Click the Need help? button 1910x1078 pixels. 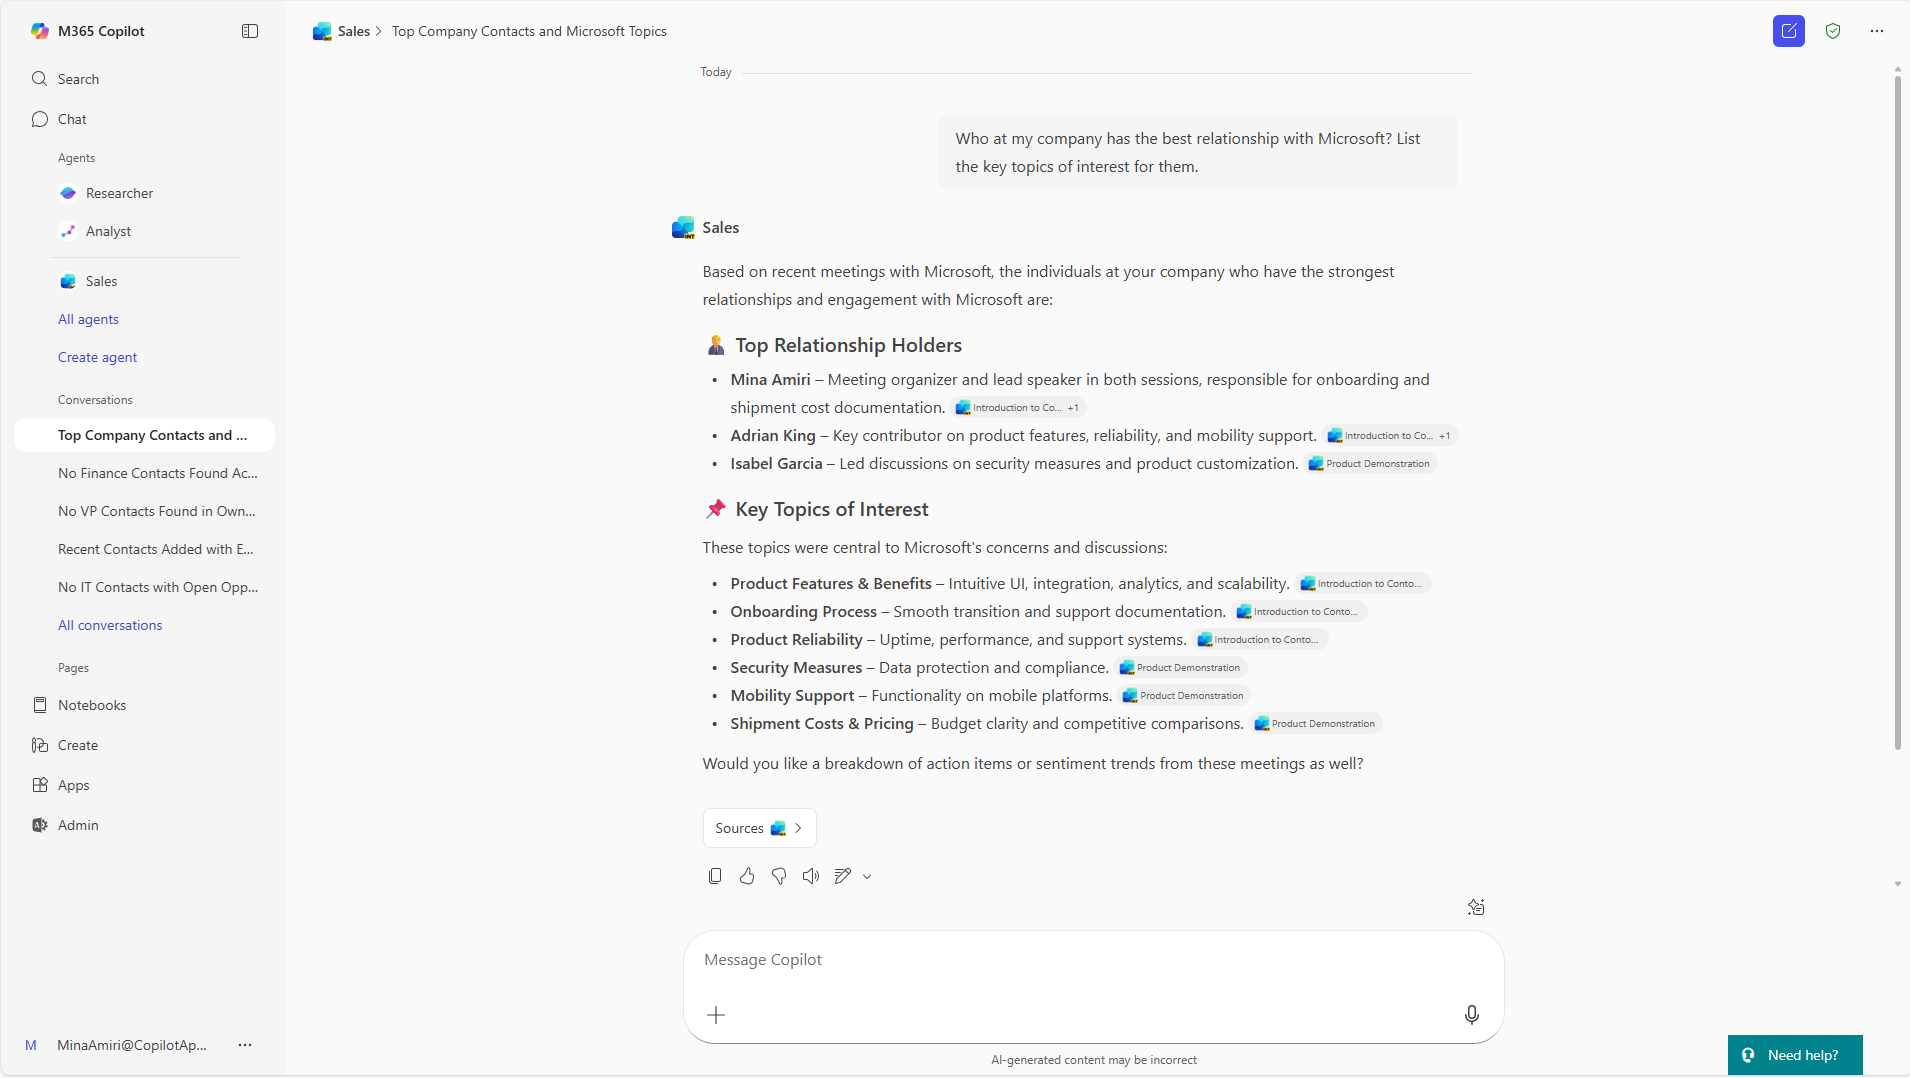coord(1795,1055)
